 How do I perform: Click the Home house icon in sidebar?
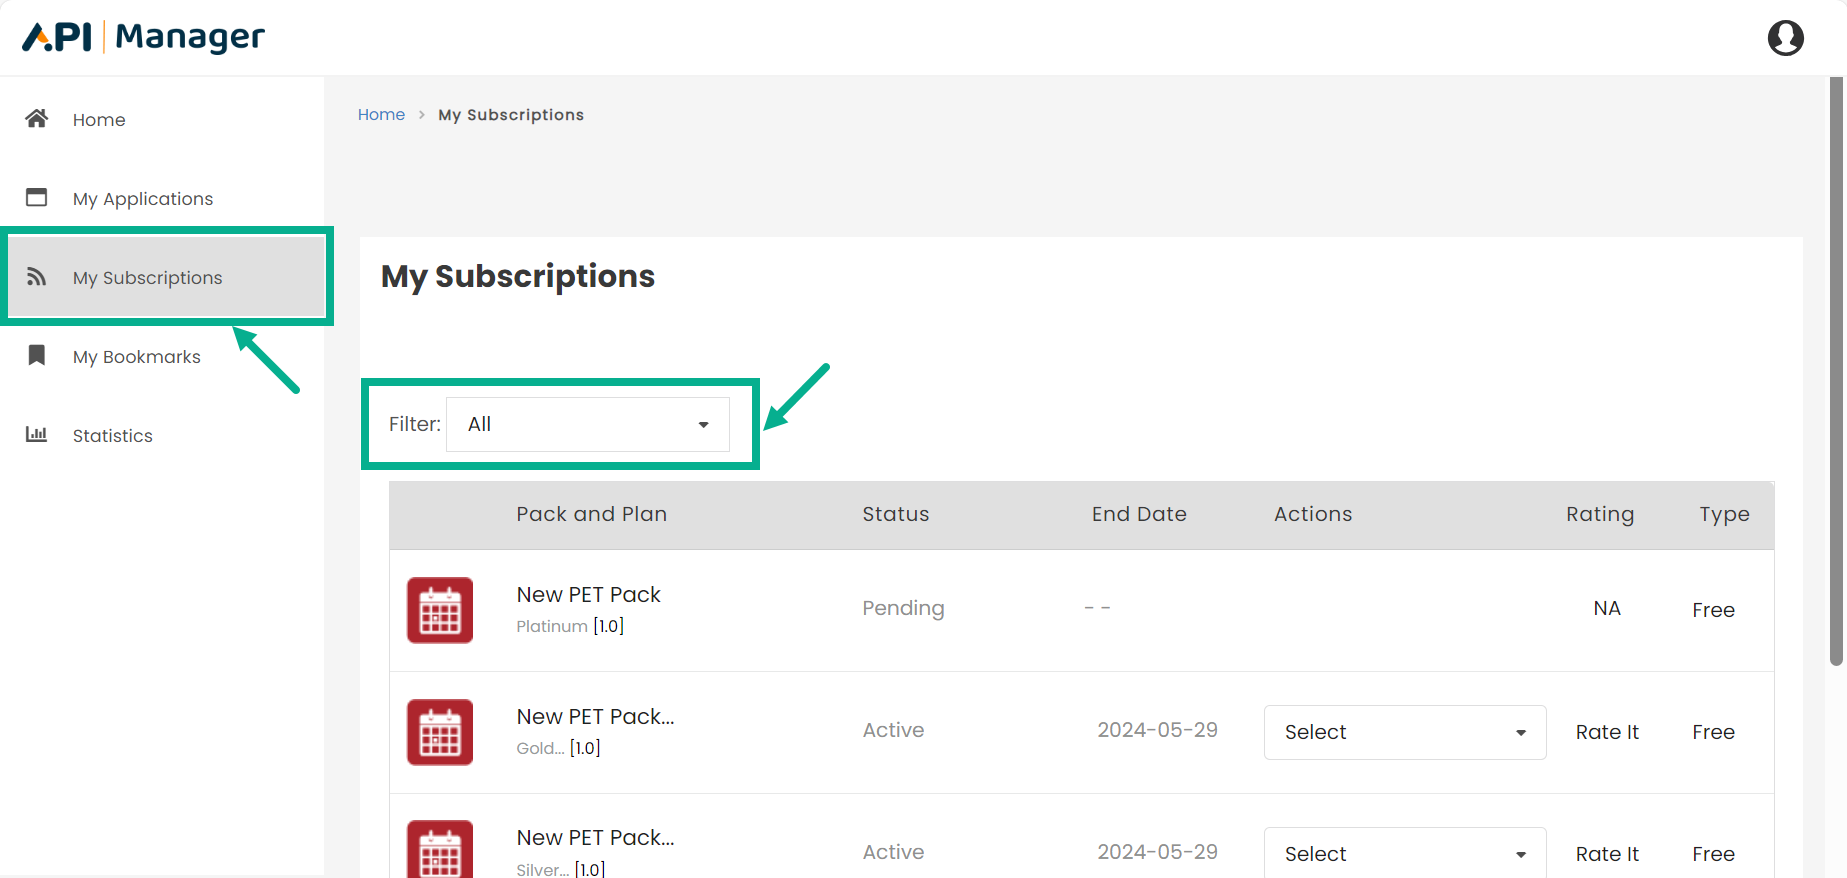click(37, 119)
